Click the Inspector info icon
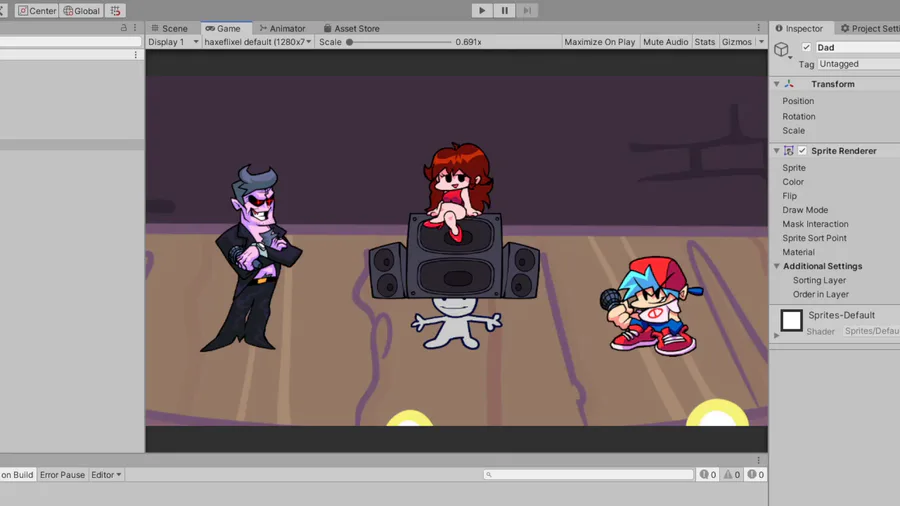This screenshot has height=506, width=900. click(x=779, y=28)
